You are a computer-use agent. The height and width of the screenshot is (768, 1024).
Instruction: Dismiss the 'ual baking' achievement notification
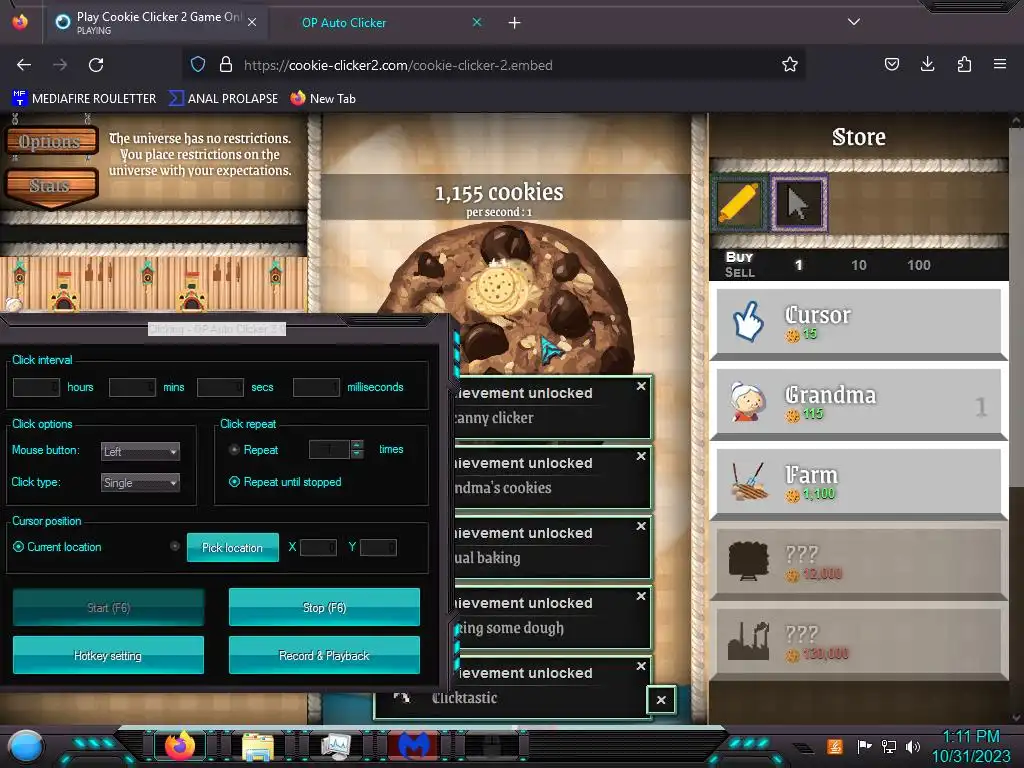(x=641, y=526)
